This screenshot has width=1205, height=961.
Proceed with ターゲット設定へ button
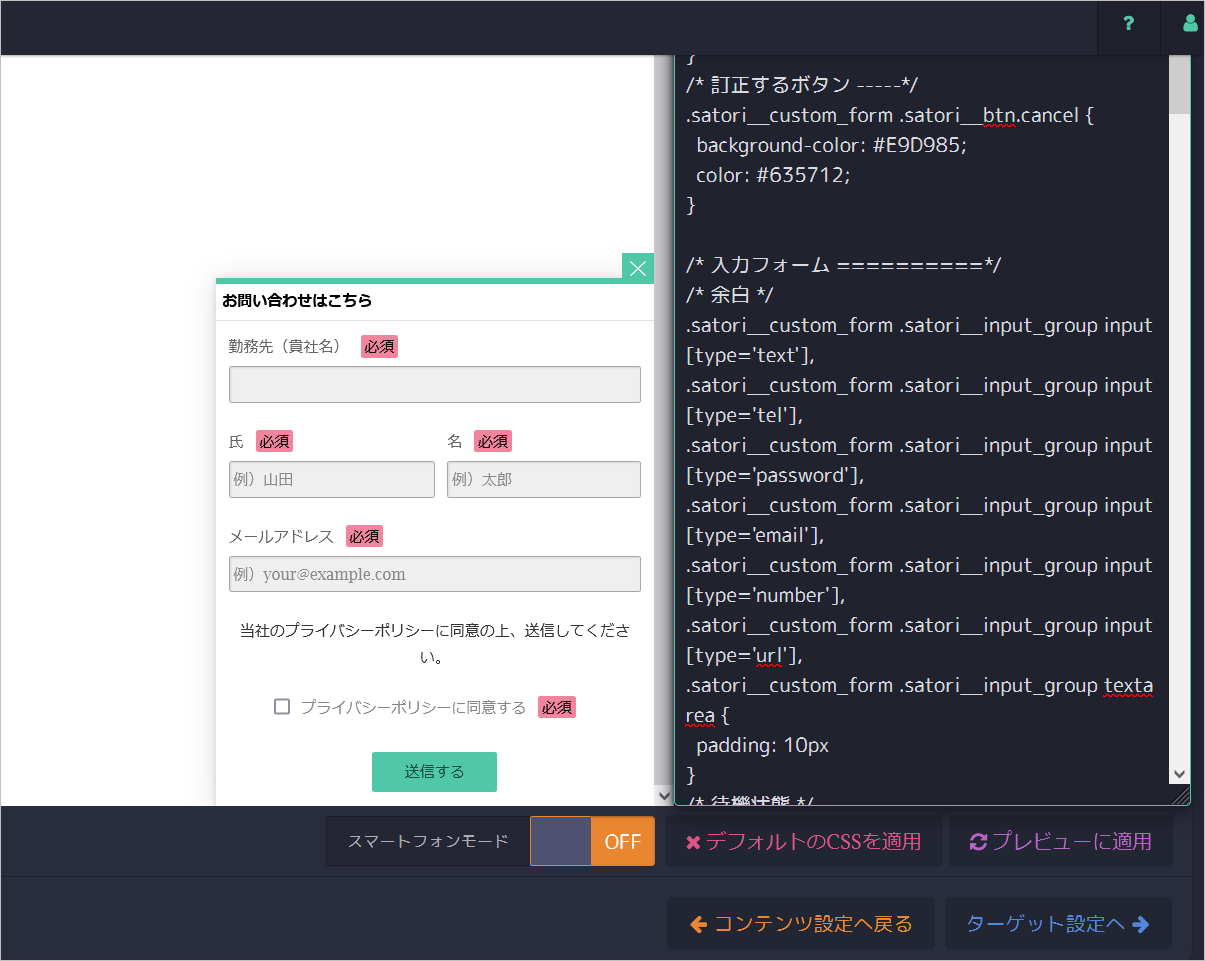1057,923
